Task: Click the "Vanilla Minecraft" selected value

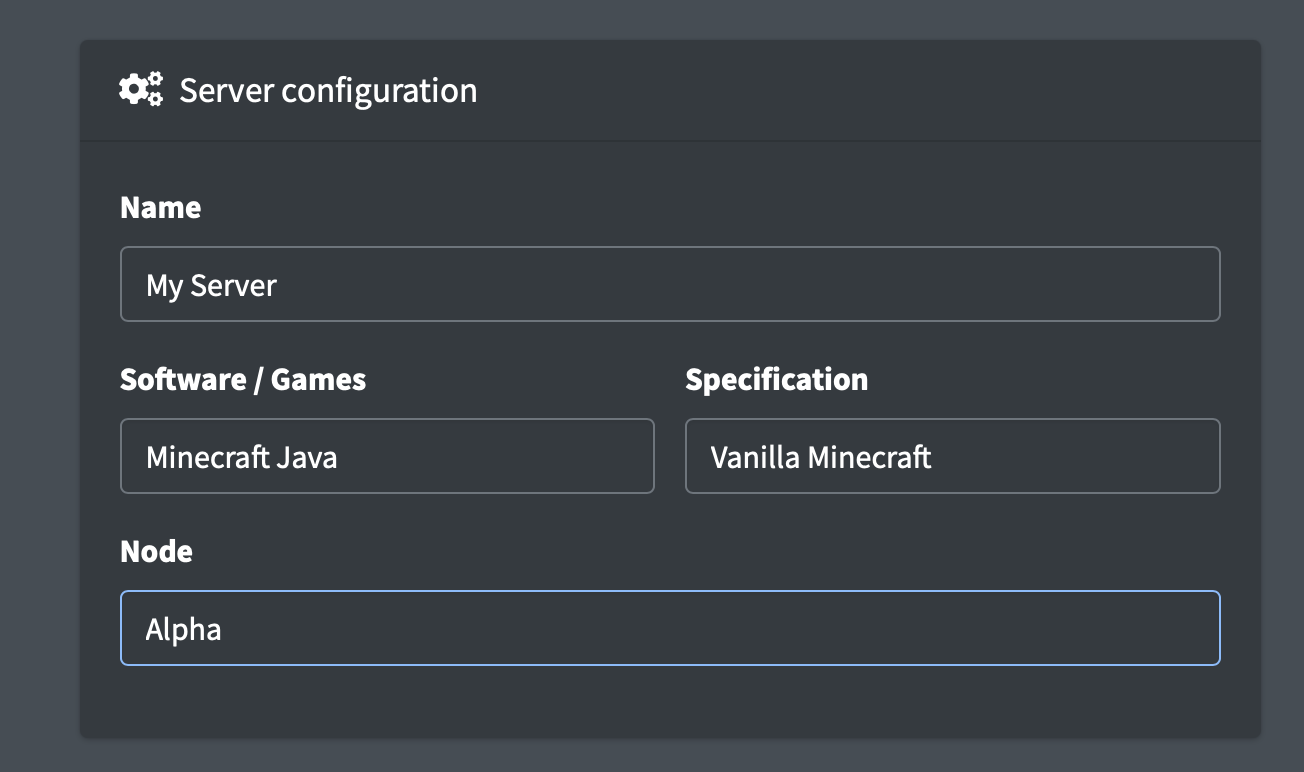Action: (x=821, y=457)
